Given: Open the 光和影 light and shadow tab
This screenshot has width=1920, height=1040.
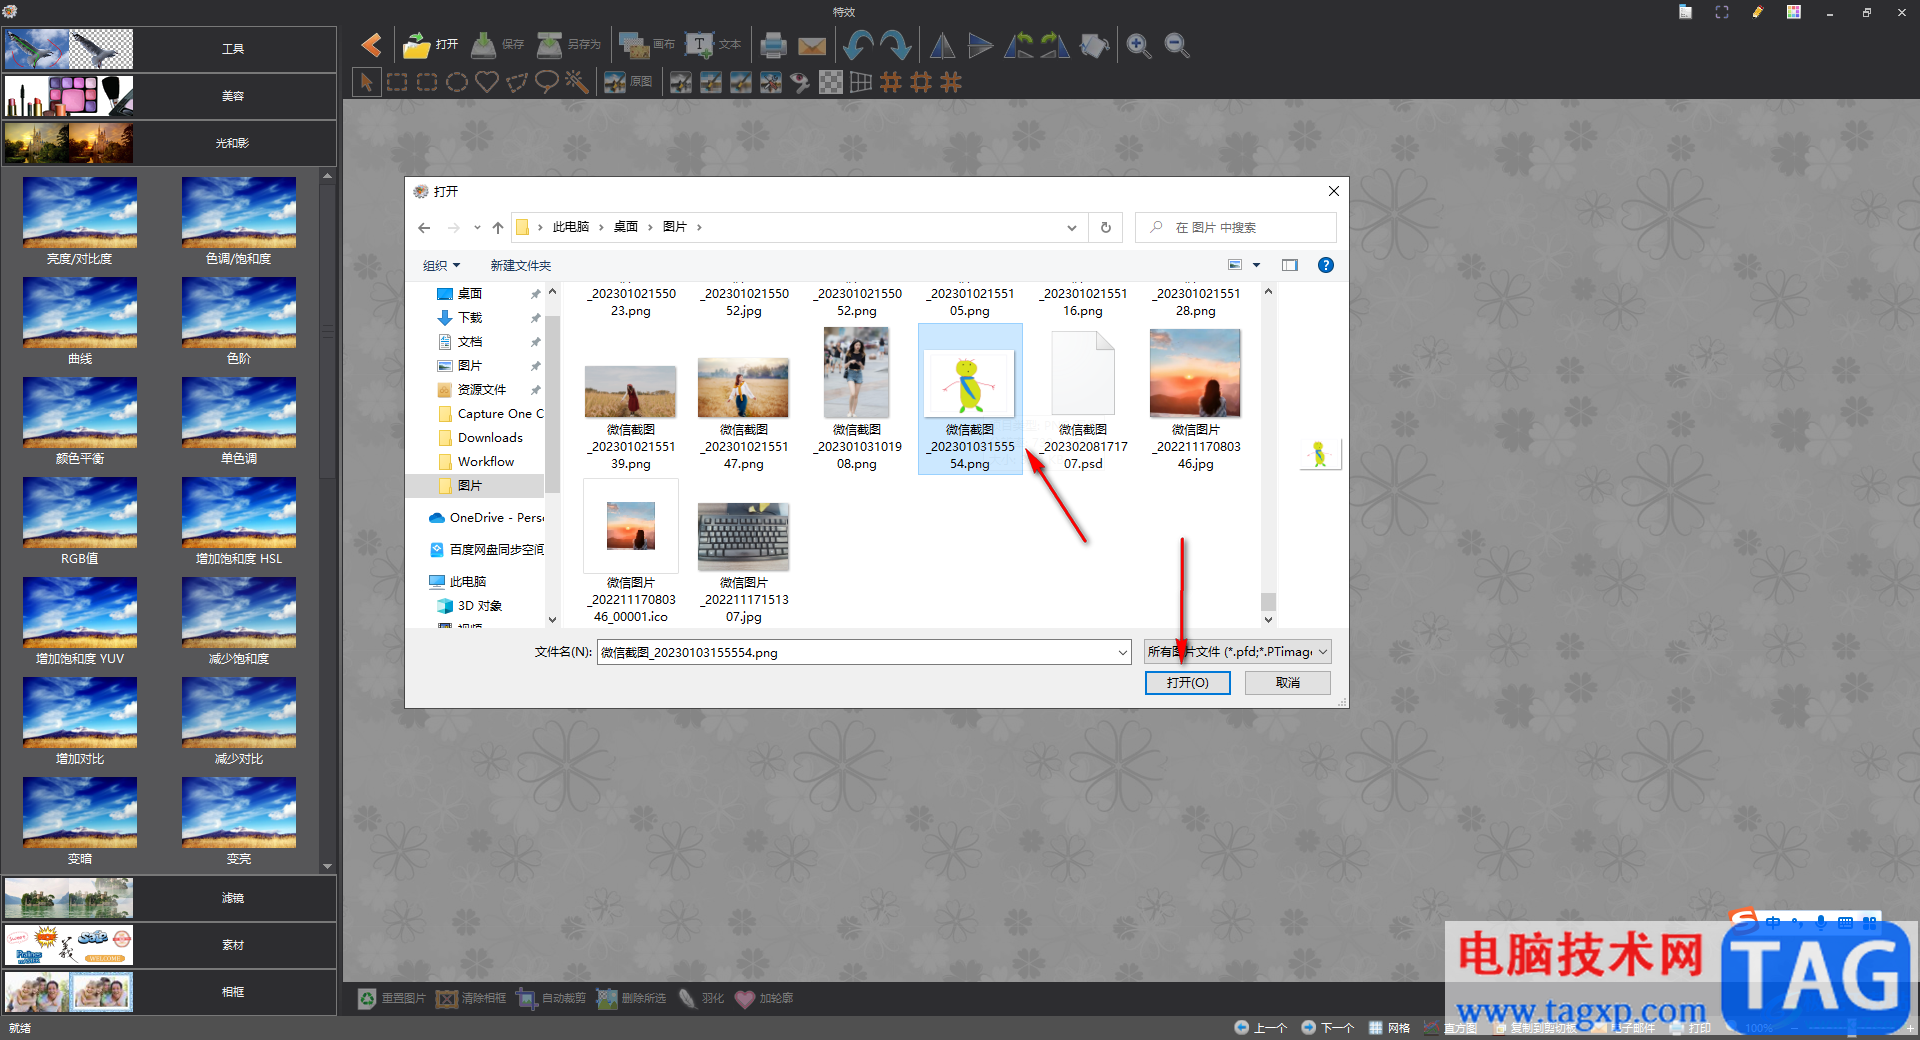Looking at the screenshot, I should [x=169, y=143].
